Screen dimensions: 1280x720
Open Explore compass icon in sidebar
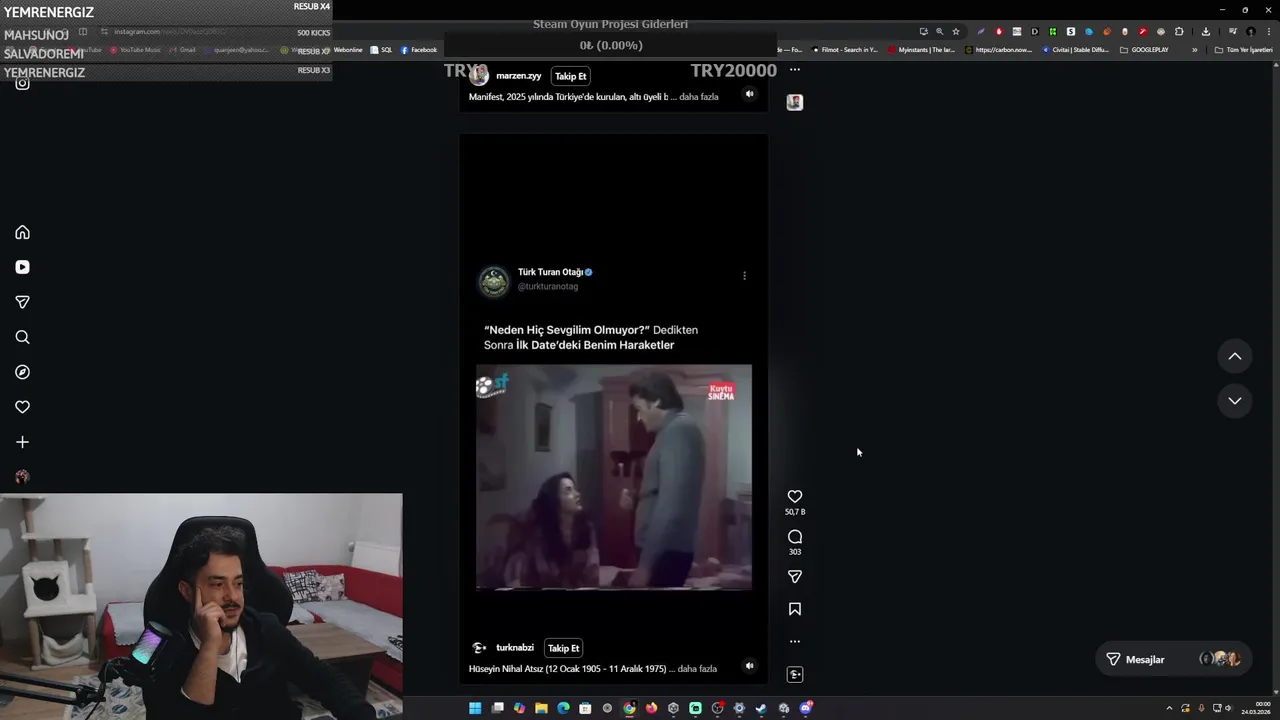[22, 372]
